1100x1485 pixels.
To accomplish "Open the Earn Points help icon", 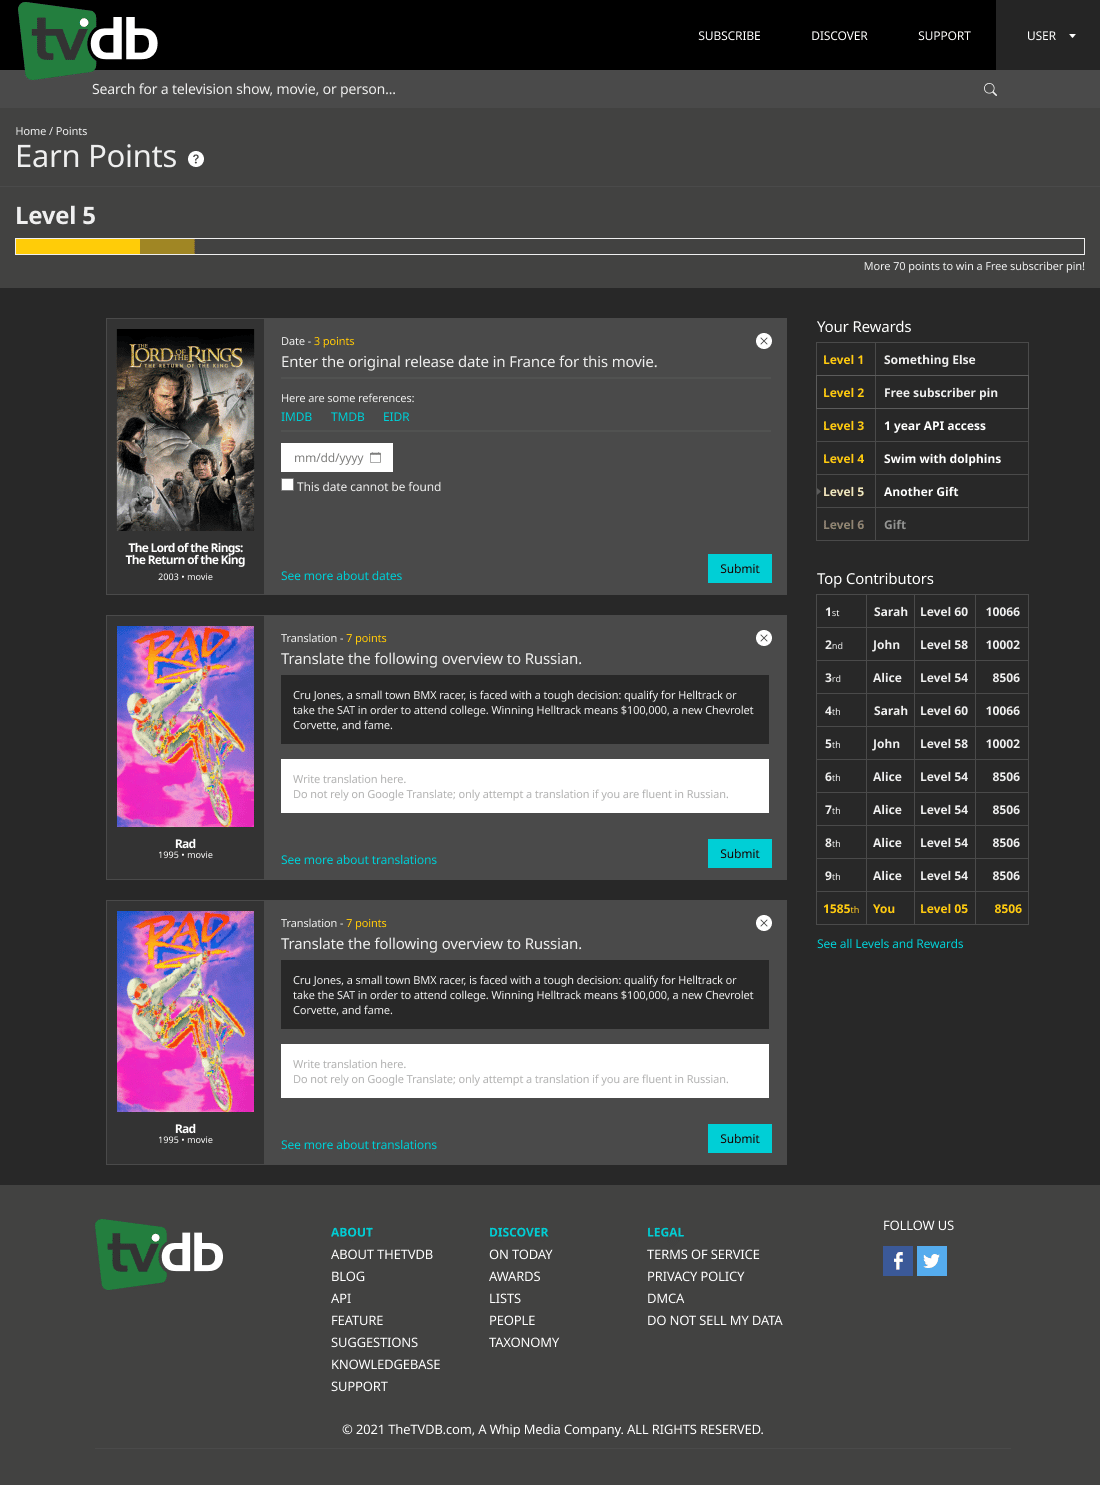I will 196,158.
